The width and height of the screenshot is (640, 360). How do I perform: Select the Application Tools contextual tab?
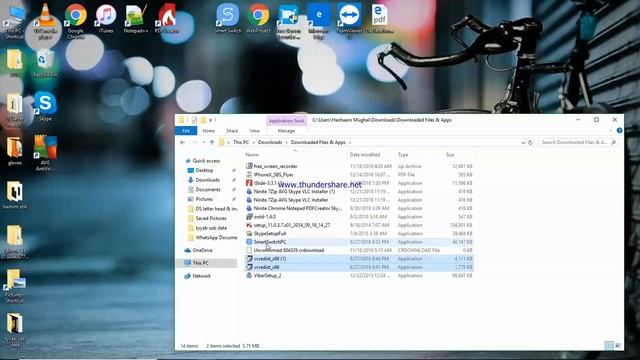coord(287,121)
